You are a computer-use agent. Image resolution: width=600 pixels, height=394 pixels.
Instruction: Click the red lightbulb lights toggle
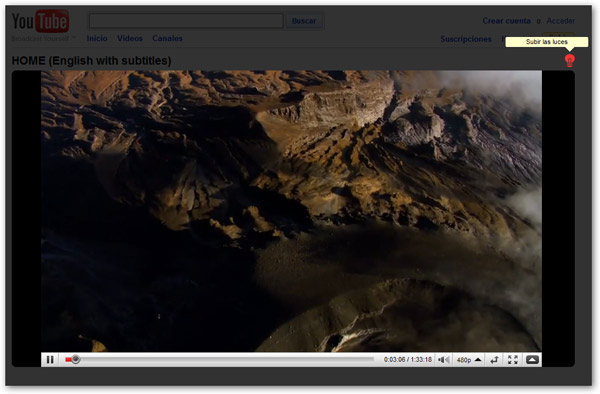tap(569, 60)
